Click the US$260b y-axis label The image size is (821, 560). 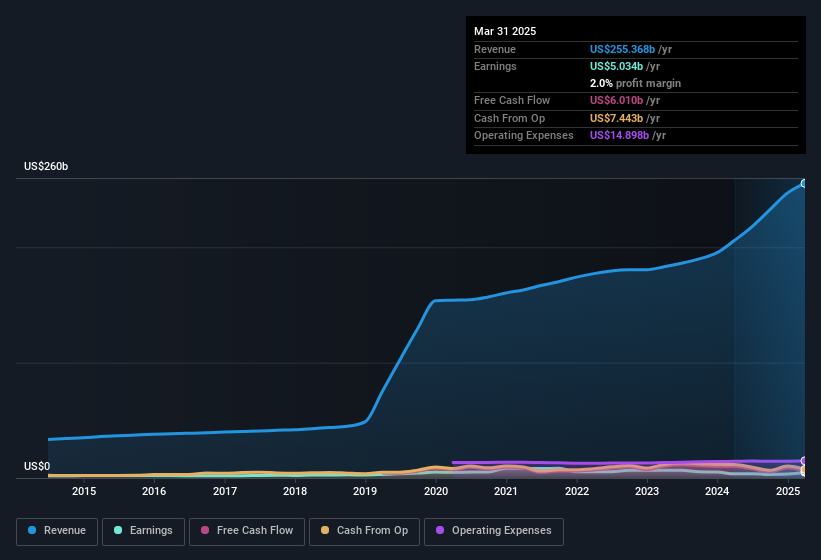(x=46, y=166)
